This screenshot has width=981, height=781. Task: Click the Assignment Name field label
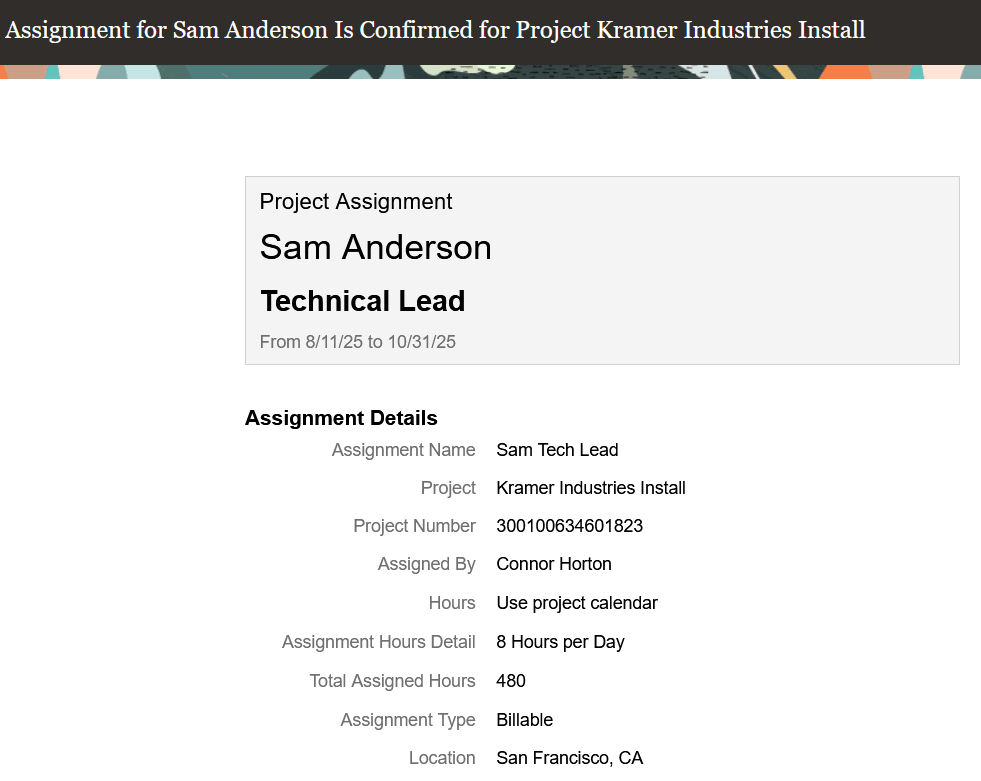pos(404,450)
